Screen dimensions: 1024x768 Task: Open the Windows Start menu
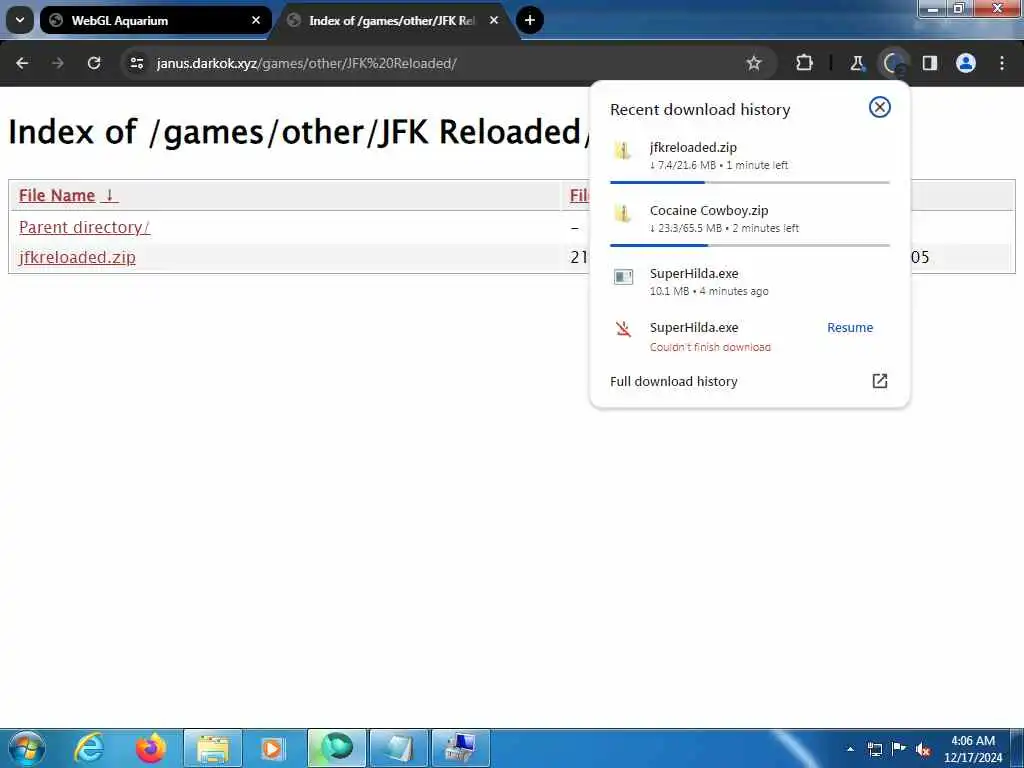[x=25, y=748]
